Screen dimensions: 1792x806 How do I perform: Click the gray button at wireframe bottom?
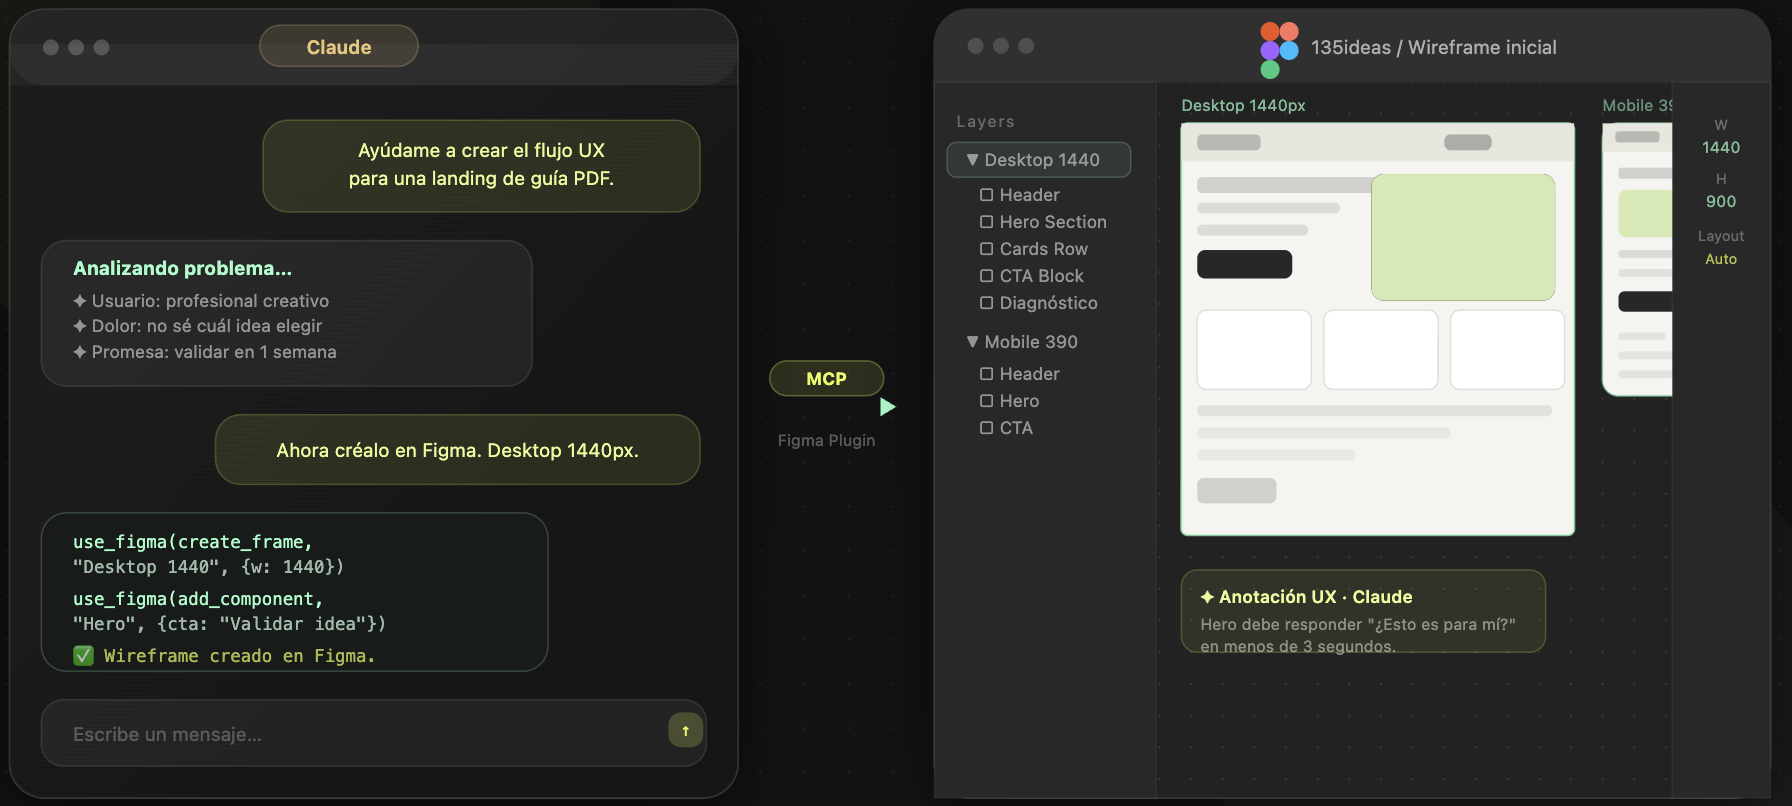1236,490
